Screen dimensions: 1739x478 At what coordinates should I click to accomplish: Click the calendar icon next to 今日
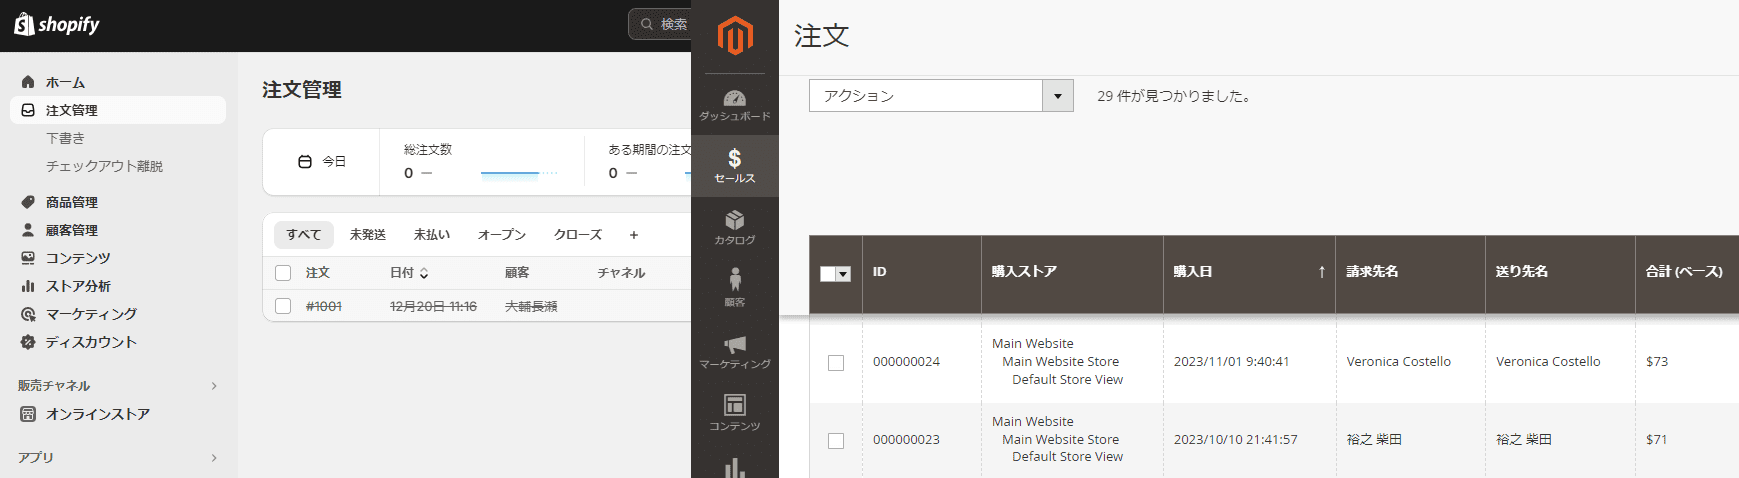point(305,161)
